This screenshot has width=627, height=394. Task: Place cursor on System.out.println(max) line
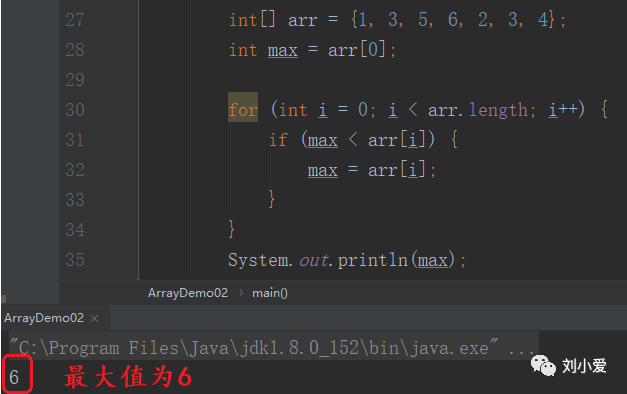[x=347, y=260]
